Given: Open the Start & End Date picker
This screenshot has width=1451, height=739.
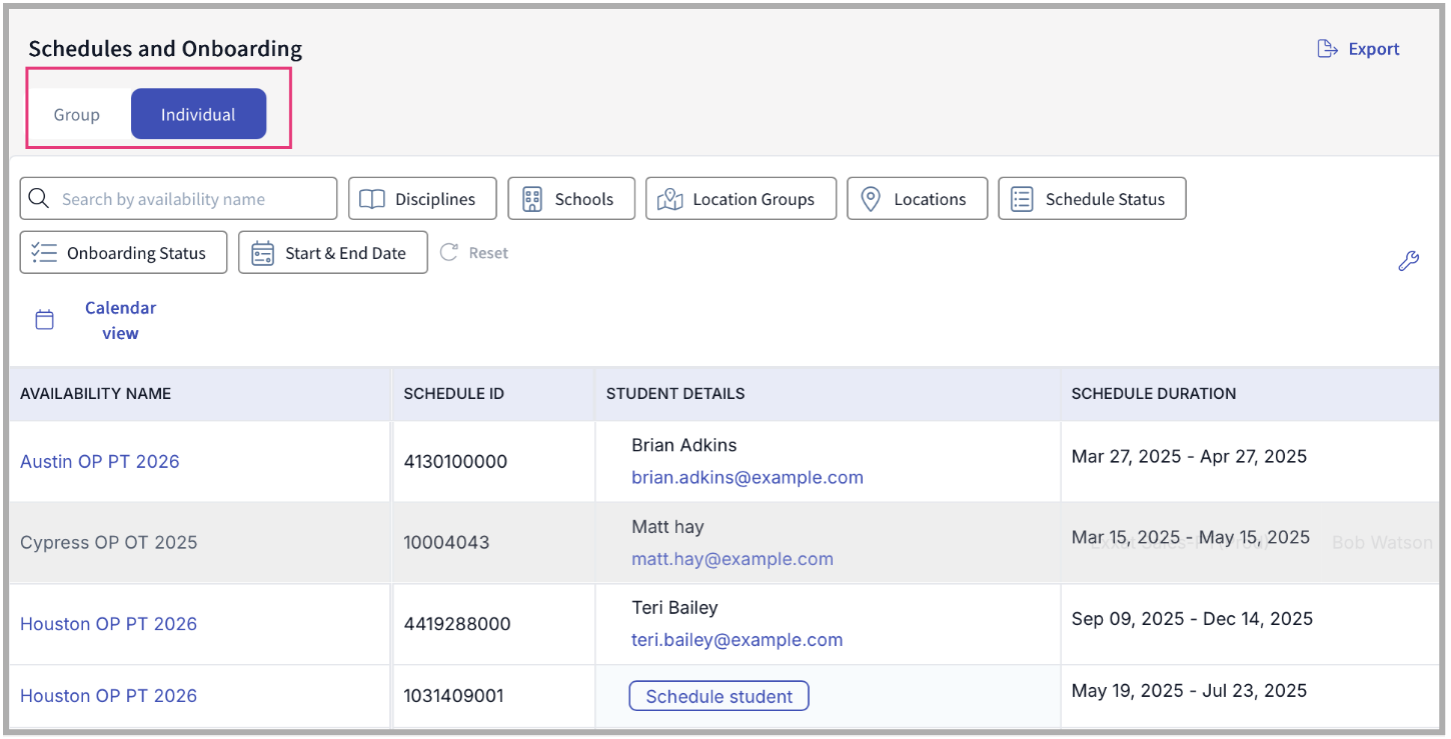Looking at the screenshot, I should [x=333, y=253].
